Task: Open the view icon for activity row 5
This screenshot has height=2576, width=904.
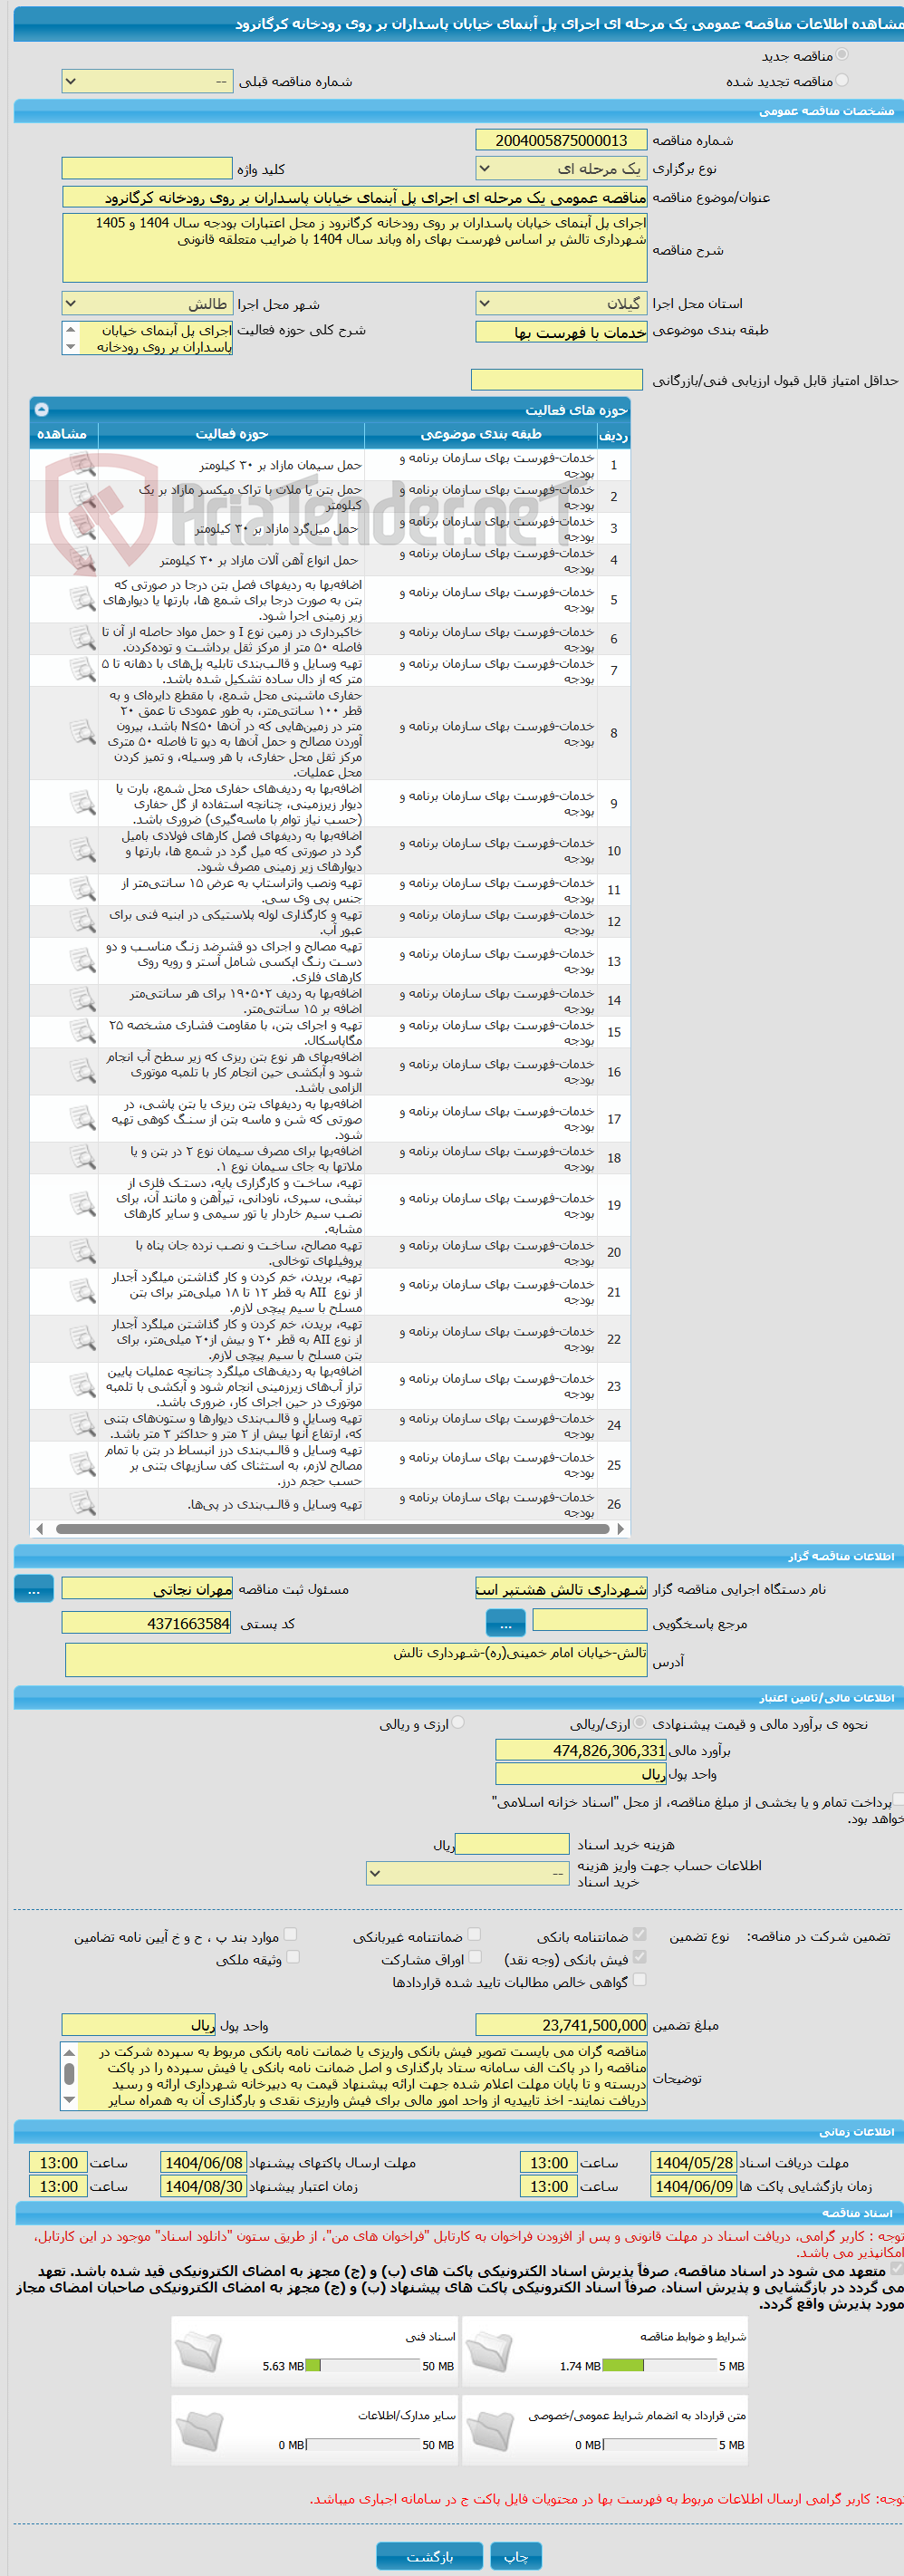Action: point(82,599)
